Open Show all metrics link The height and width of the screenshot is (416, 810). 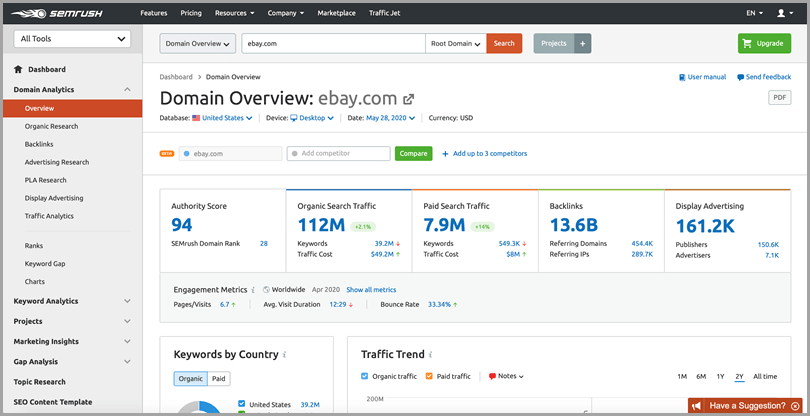(x=371, y=290)
